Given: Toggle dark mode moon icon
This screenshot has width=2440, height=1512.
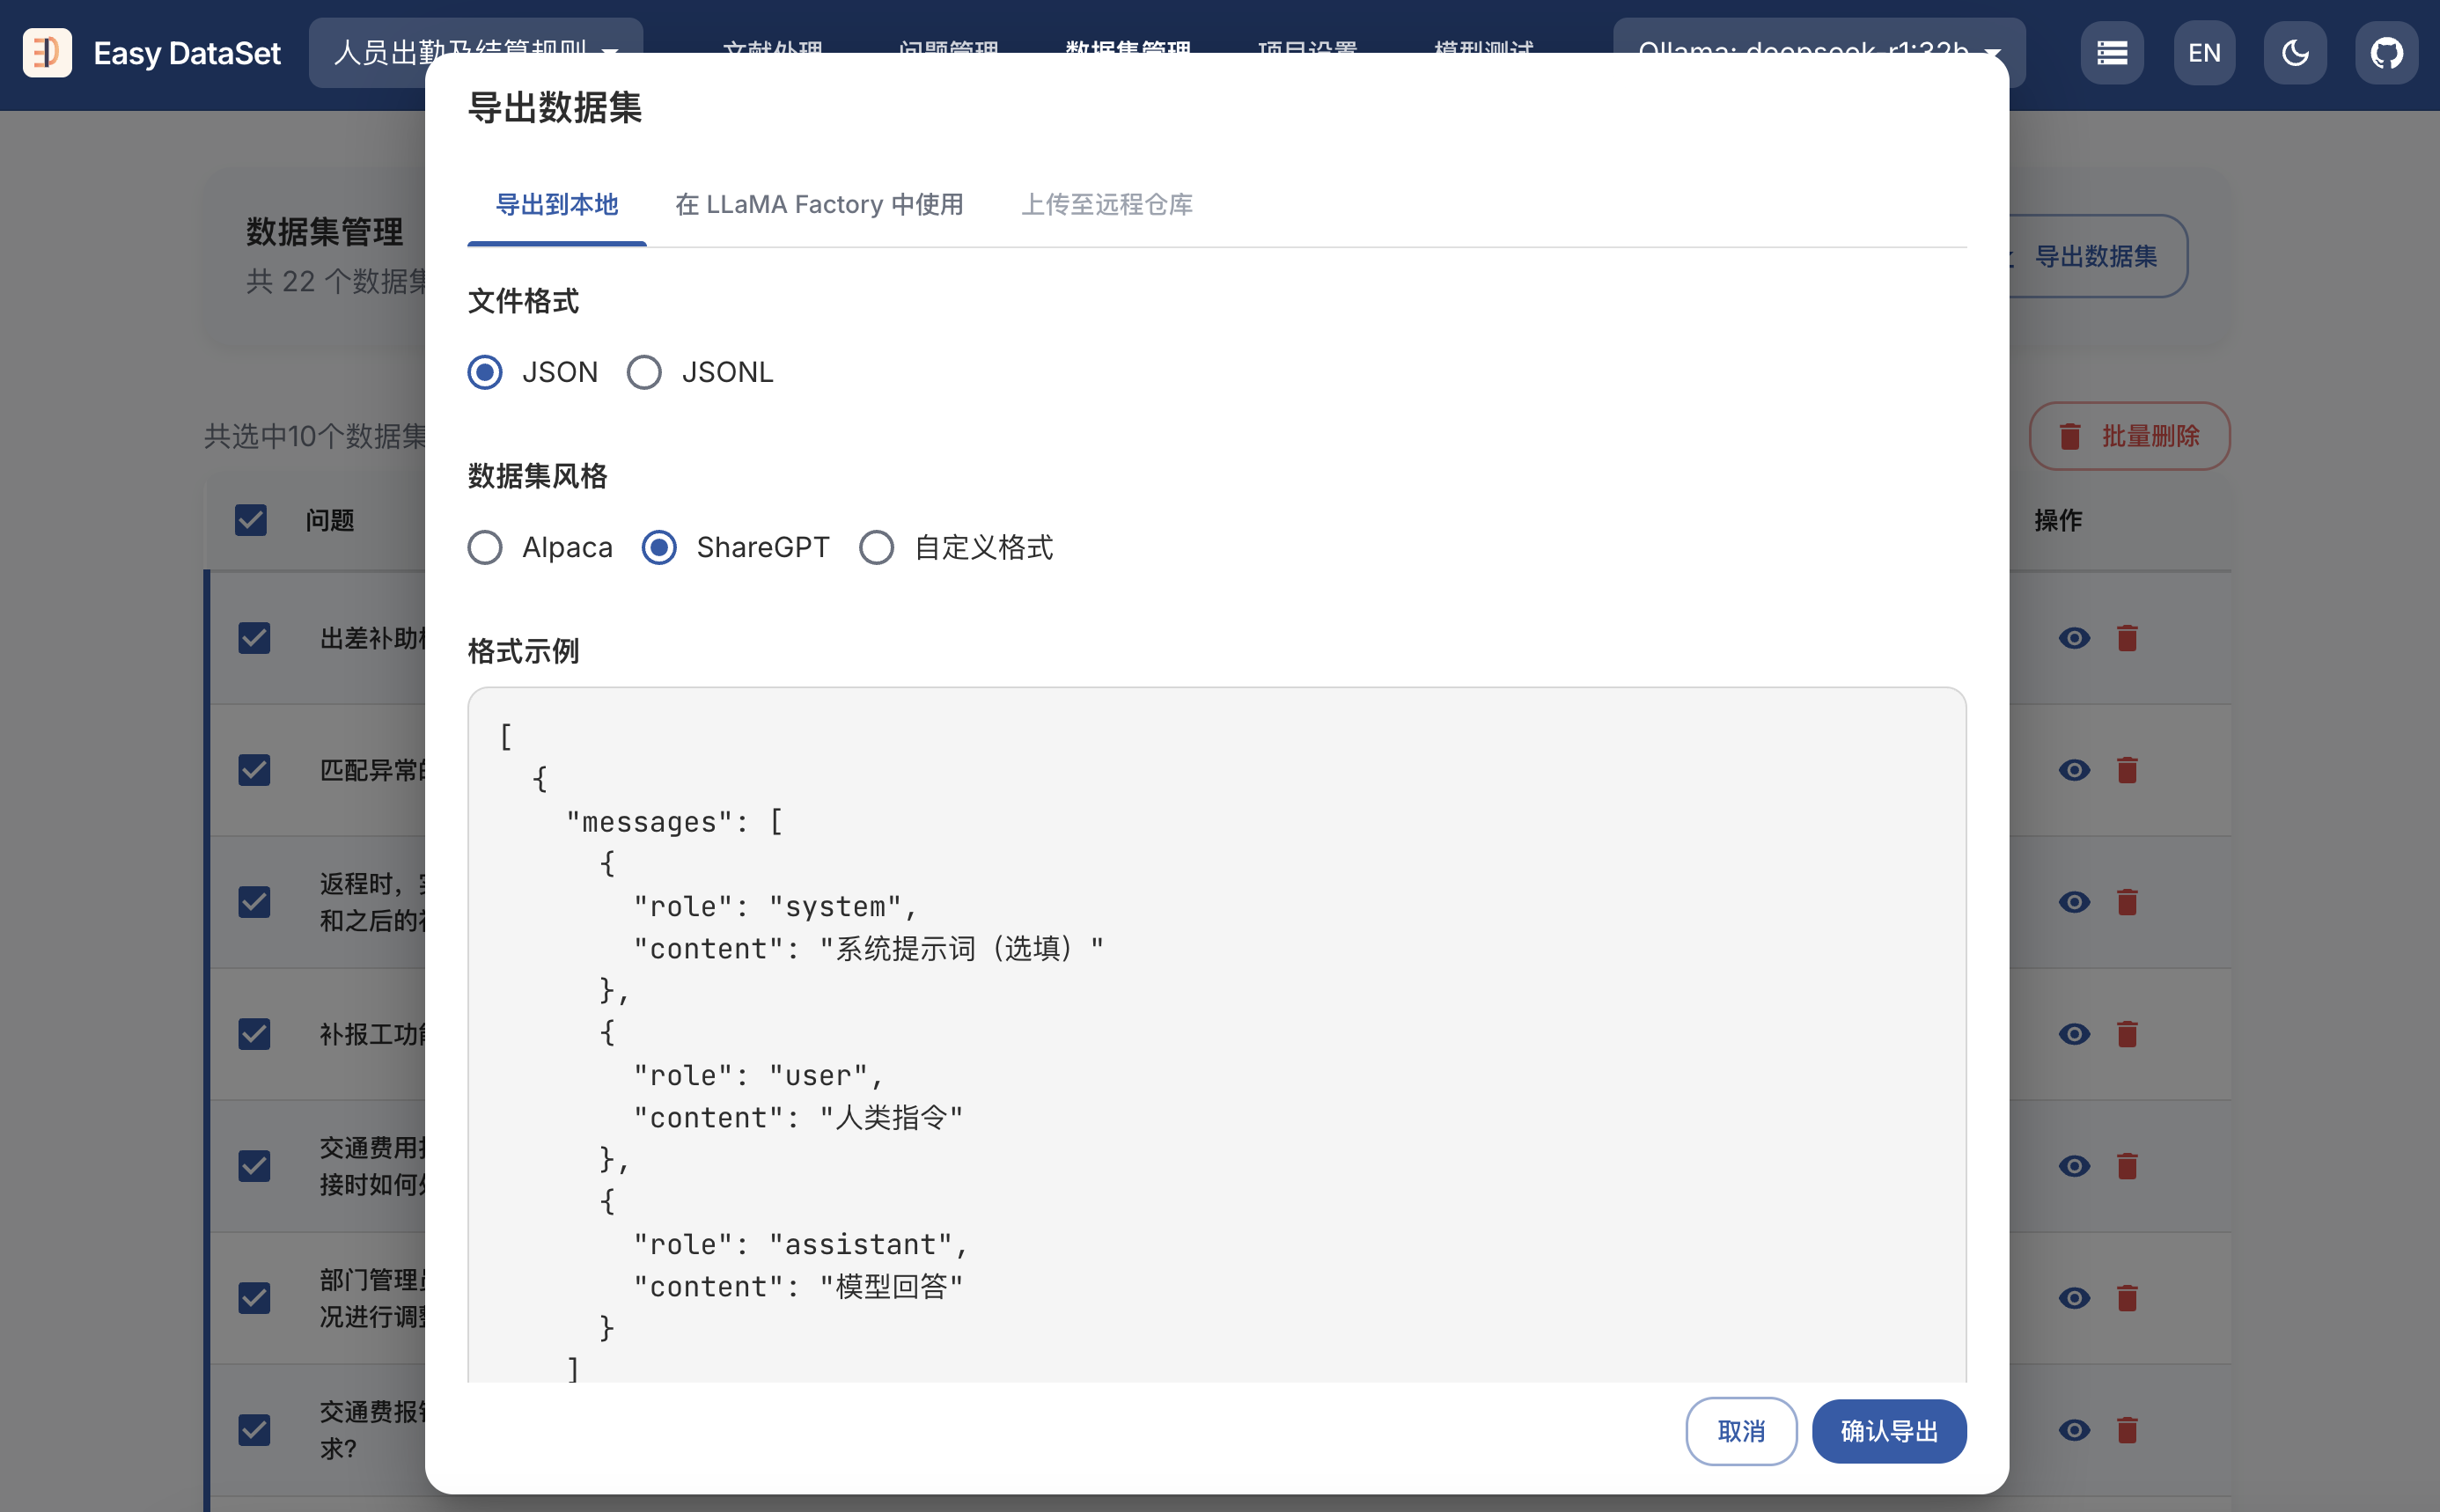Looking at the screenshot, I should 2294,52.
